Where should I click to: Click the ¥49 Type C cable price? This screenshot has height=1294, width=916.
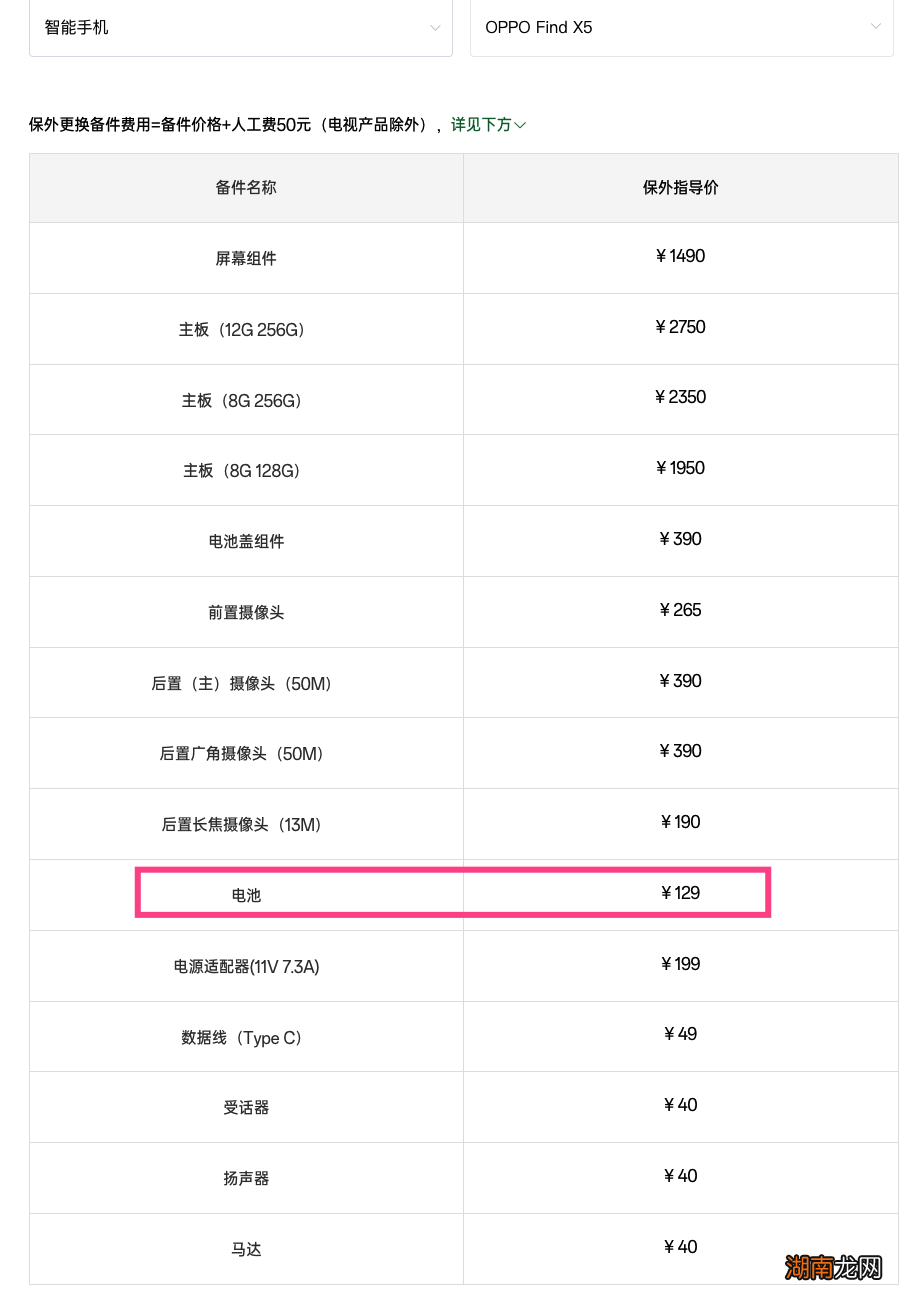pyautogui.click(x=680, y=1034)
